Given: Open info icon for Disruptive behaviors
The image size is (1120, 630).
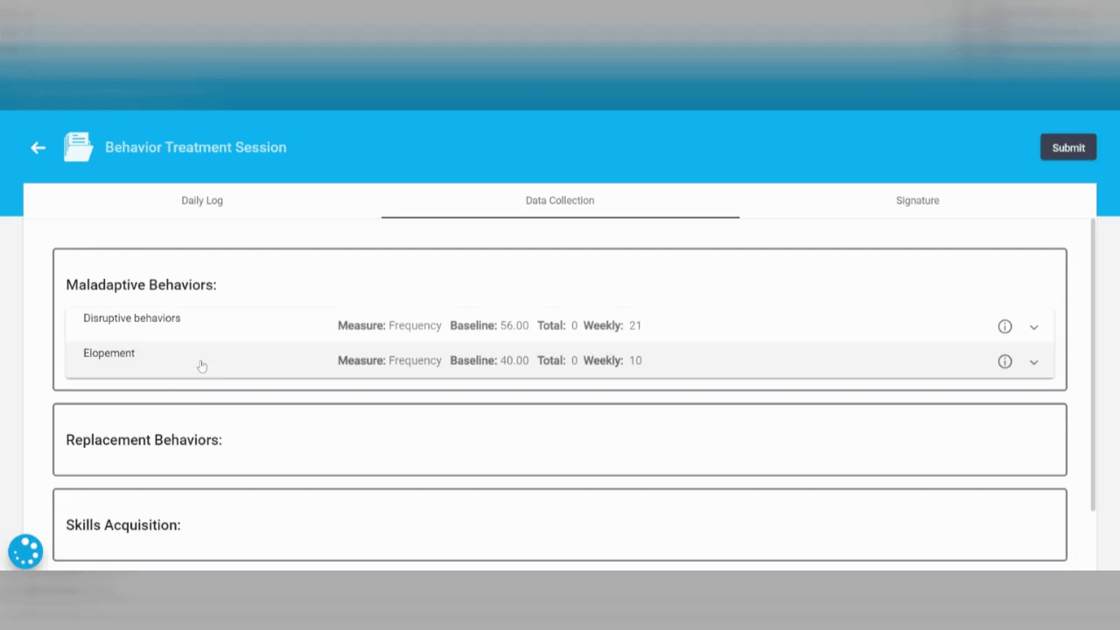Looking at the screenshot, I should pyautogui.click(x=1004, y=326).
